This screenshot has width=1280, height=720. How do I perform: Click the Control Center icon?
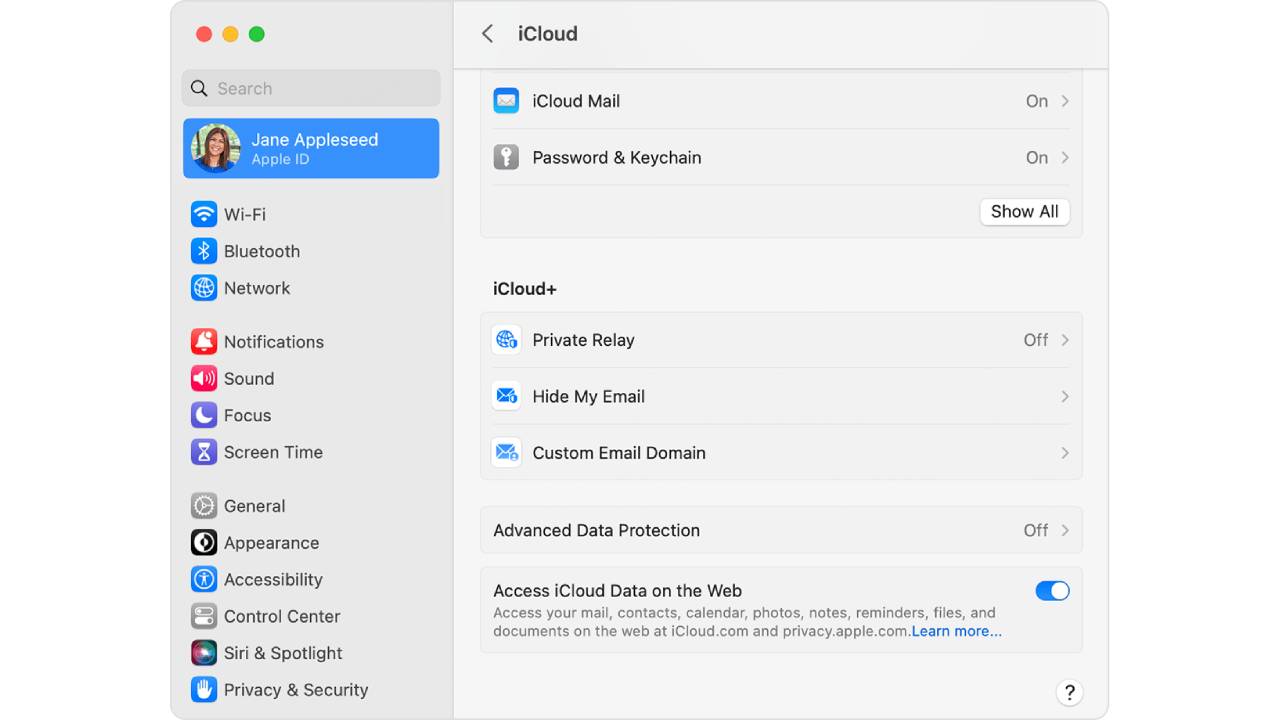[204, 616]
